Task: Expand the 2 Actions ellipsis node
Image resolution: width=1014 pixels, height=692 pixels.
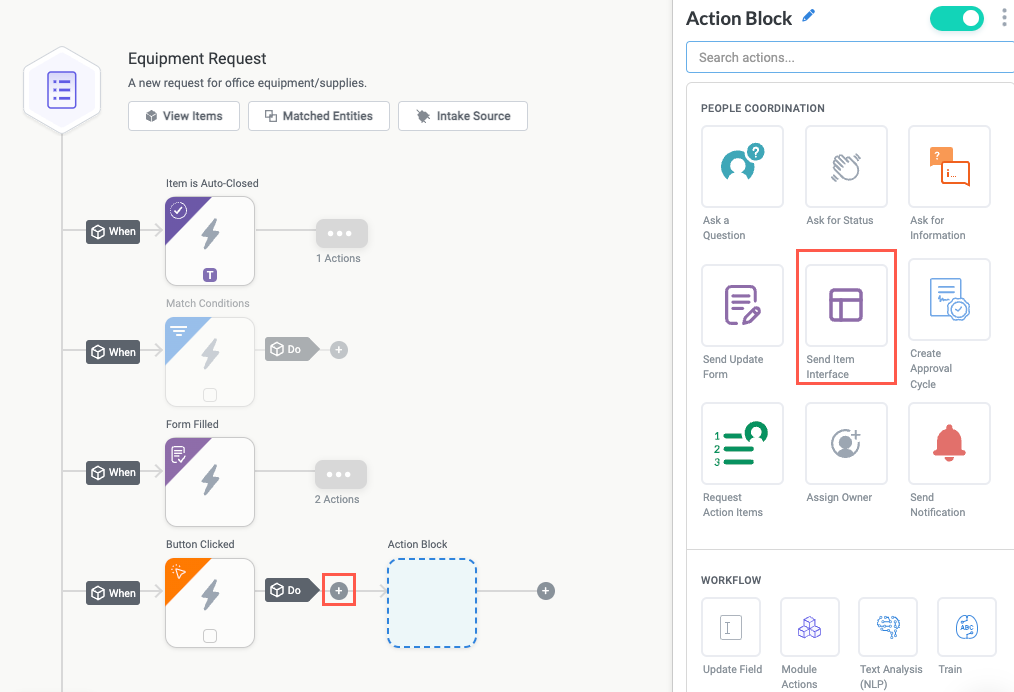Action: click(x=340, y=474)
